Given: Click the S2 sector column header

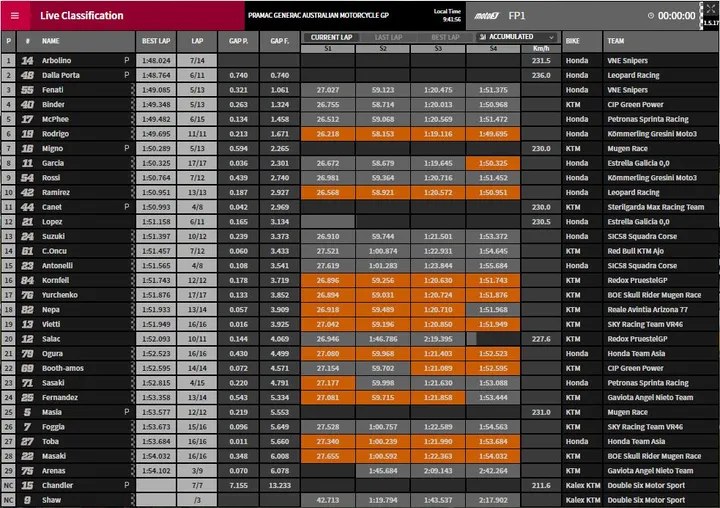Looking at the screenshot, I should (x=383, y=48).
